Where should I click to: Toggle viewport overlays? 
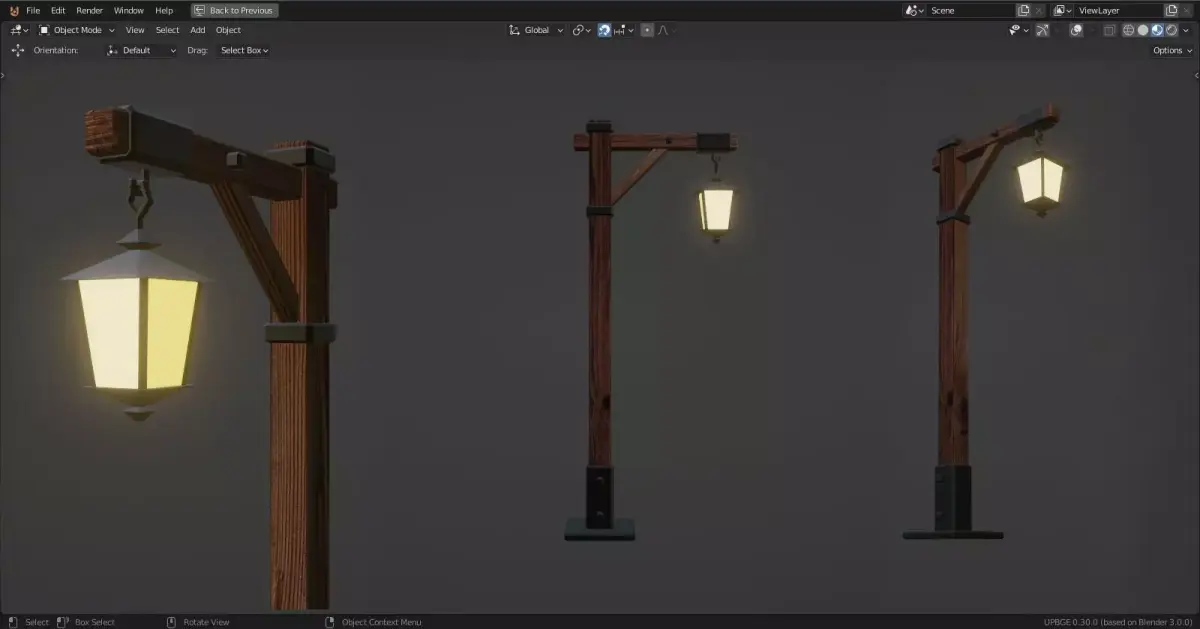pyautogui.click(x=1077, y=30)
